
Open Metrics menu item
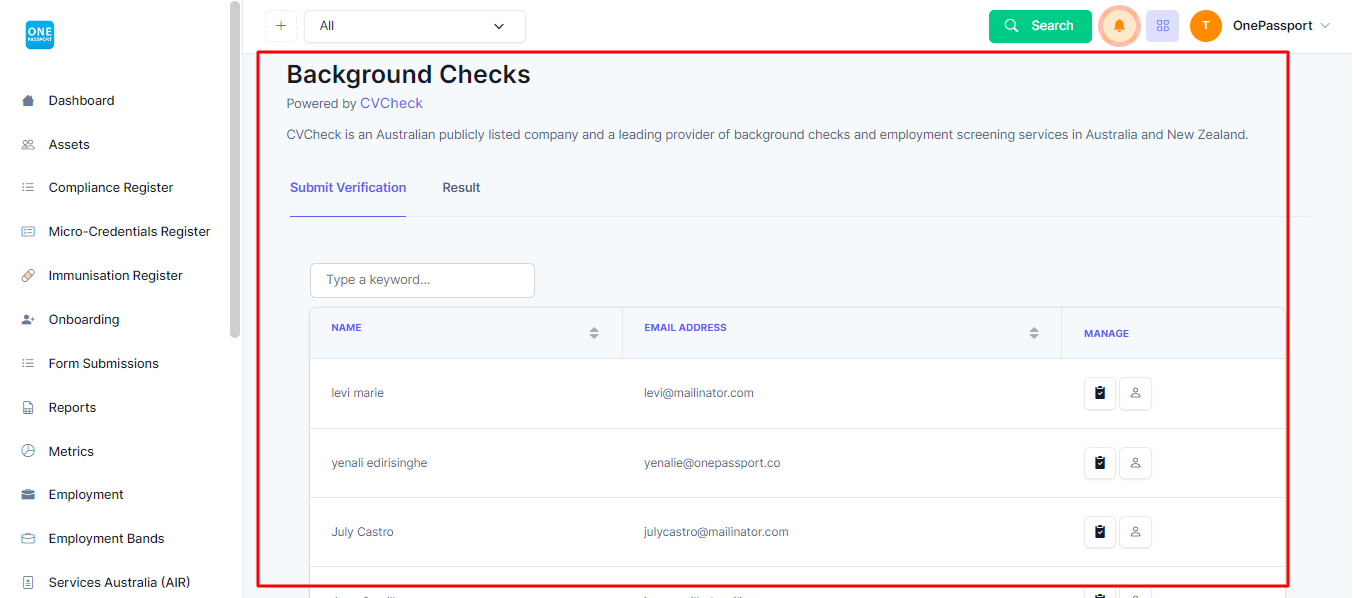pos(71,452)
